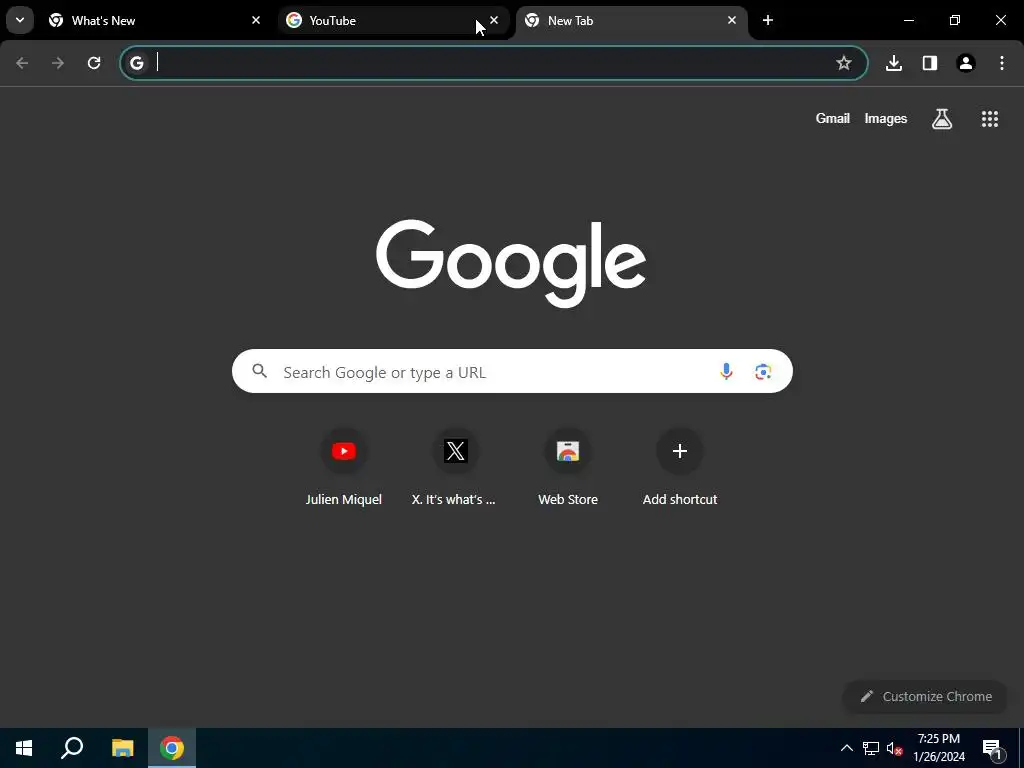Click the magnifier icon in search box

(260, 371)
